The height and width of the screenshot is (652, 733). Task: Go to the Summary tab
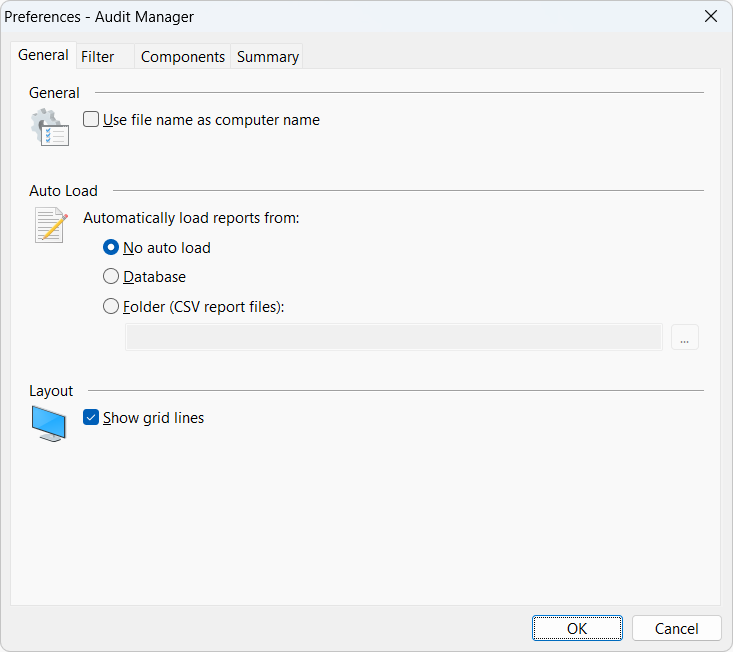(x=267, y=57)
